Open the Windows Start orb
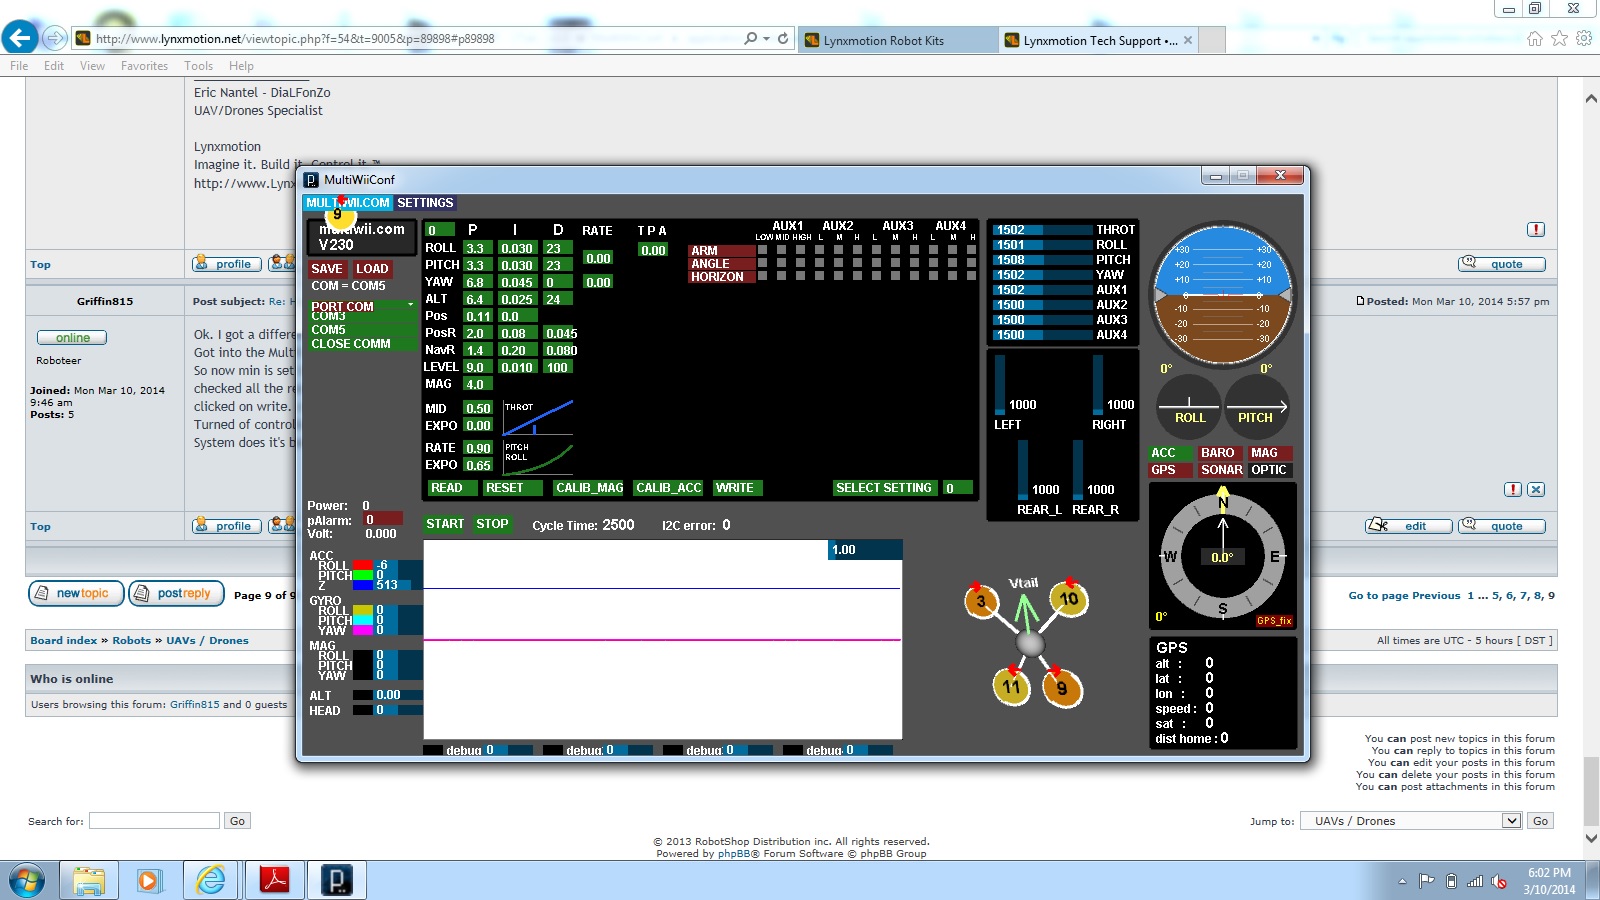 26,880
